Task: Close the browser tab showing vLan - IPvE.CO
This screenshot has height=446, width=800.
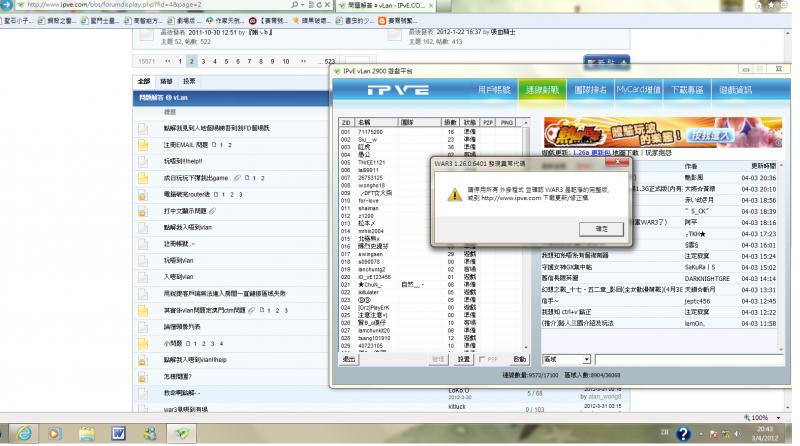Action: [x=431, y=5]
